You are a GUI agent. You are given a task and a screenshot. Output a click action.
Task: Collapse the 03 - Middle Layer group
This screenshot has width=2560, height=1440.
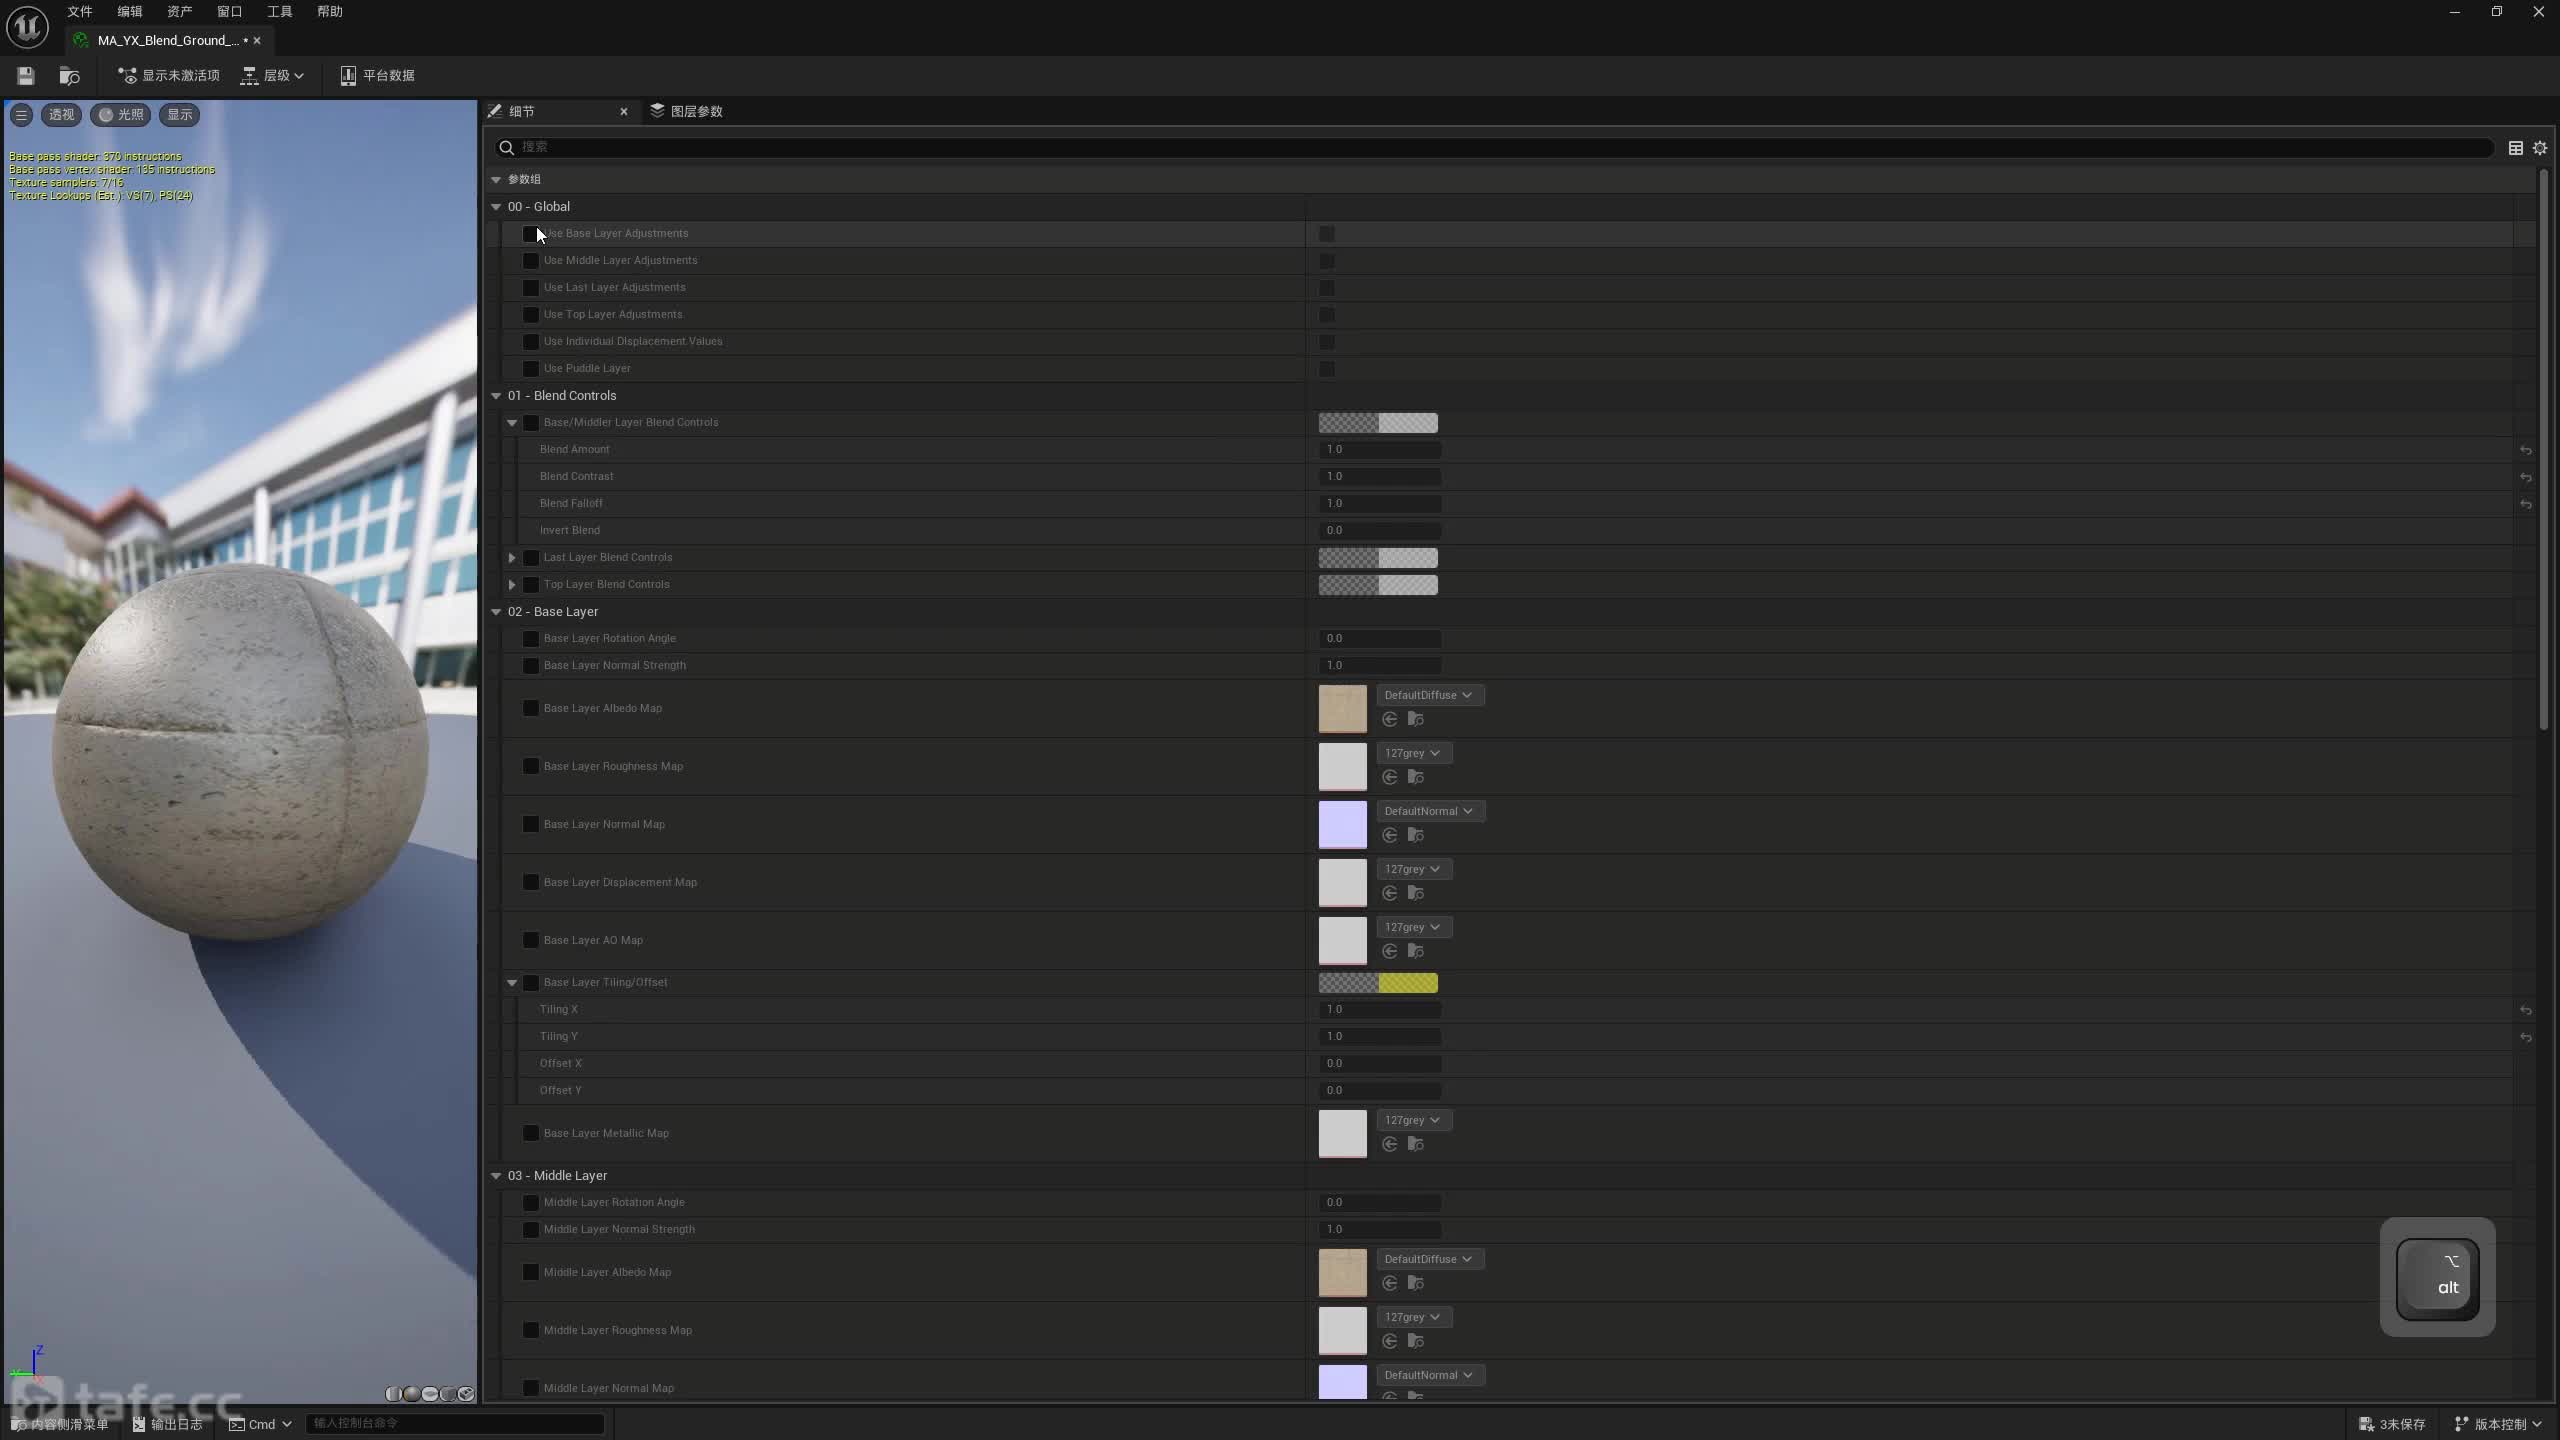[496, 1176]
